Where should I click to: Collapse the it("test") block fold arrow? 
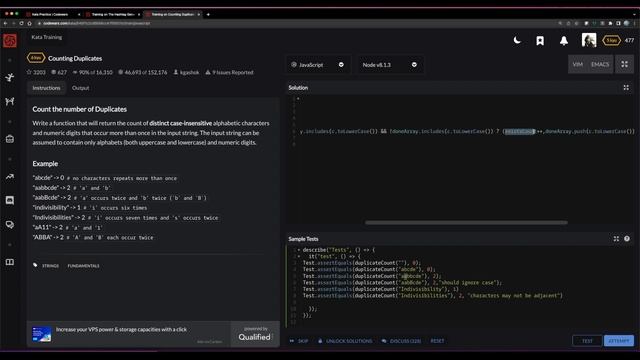[x=299, y=256]
